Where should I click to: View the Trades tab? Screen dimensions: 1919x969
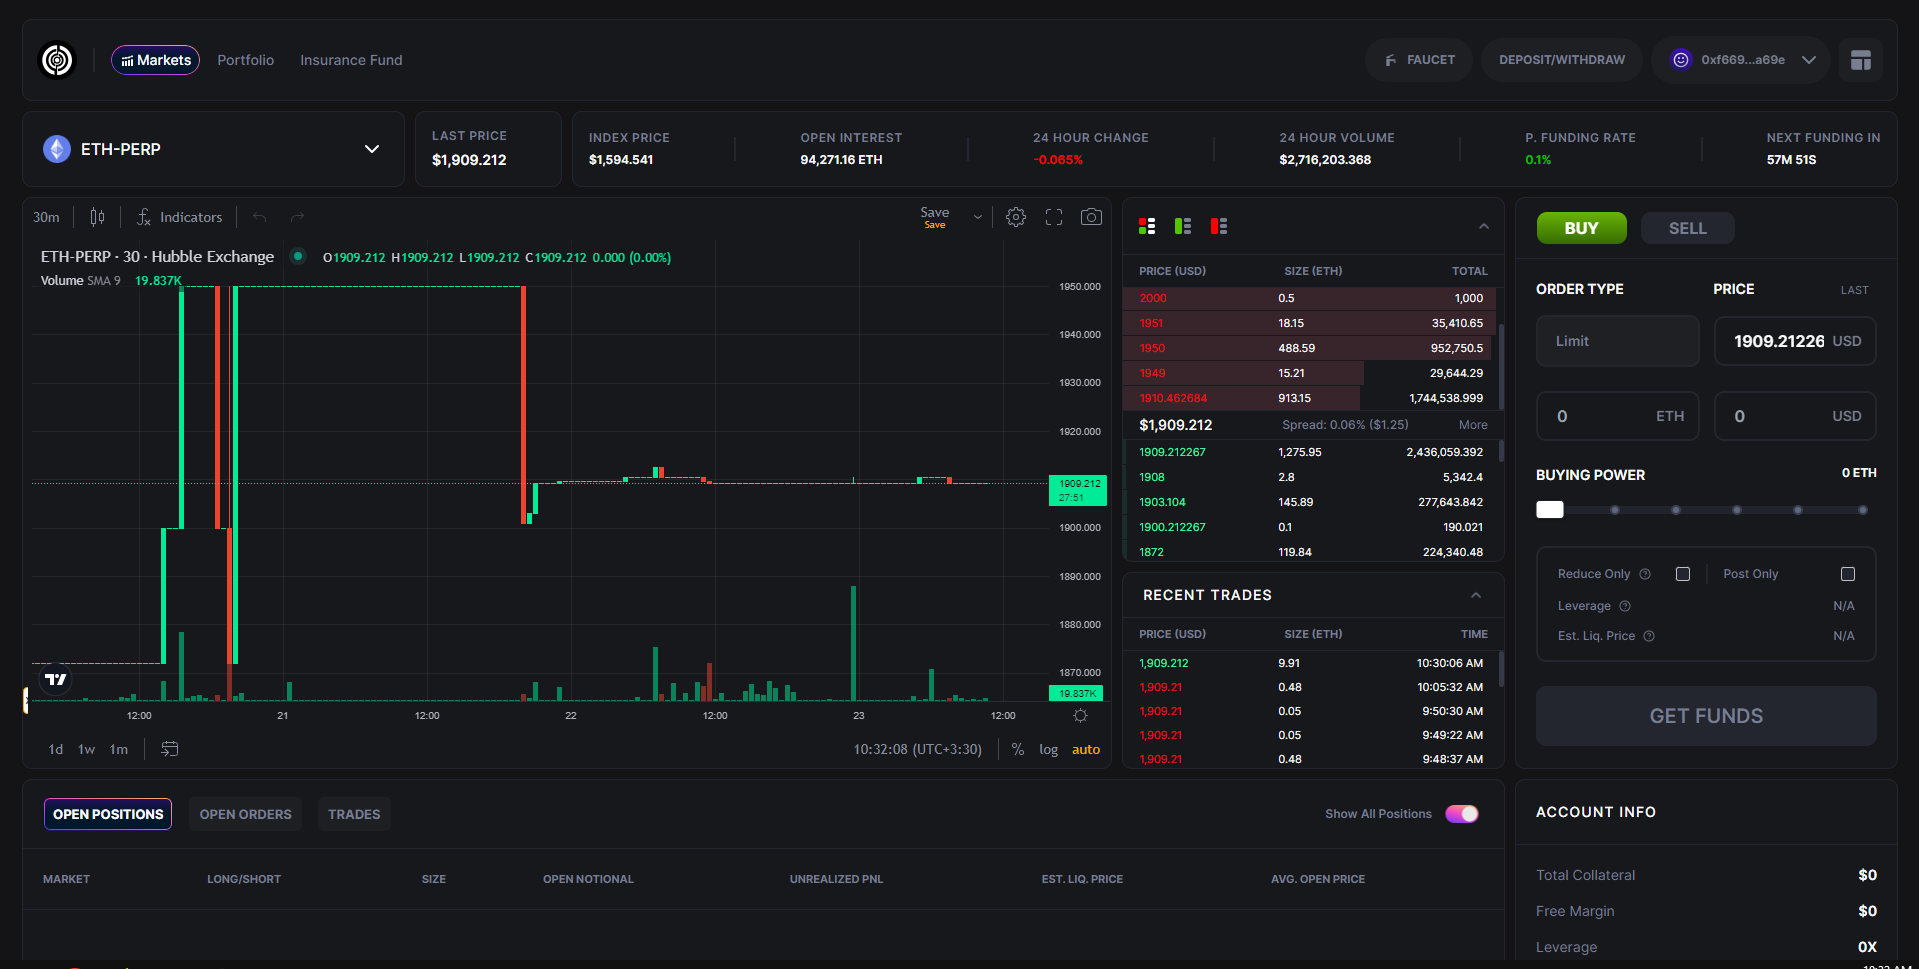(354, 814)
